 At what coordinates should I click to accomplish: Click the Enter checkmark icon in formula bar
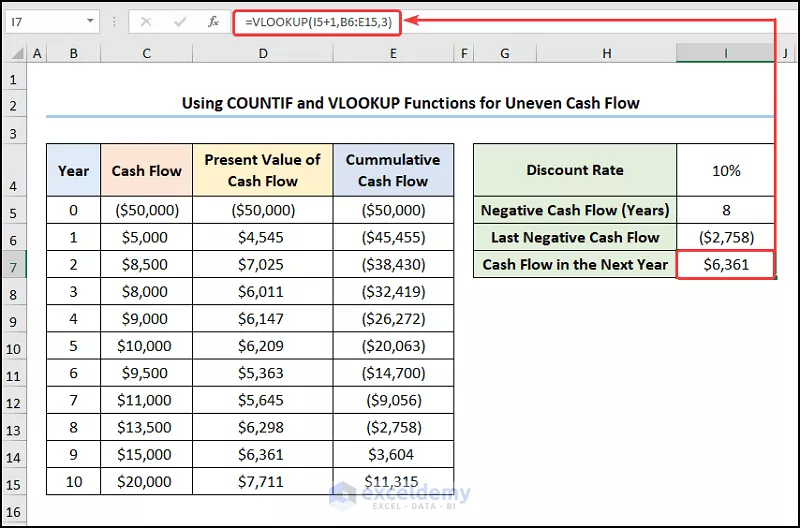180,22
